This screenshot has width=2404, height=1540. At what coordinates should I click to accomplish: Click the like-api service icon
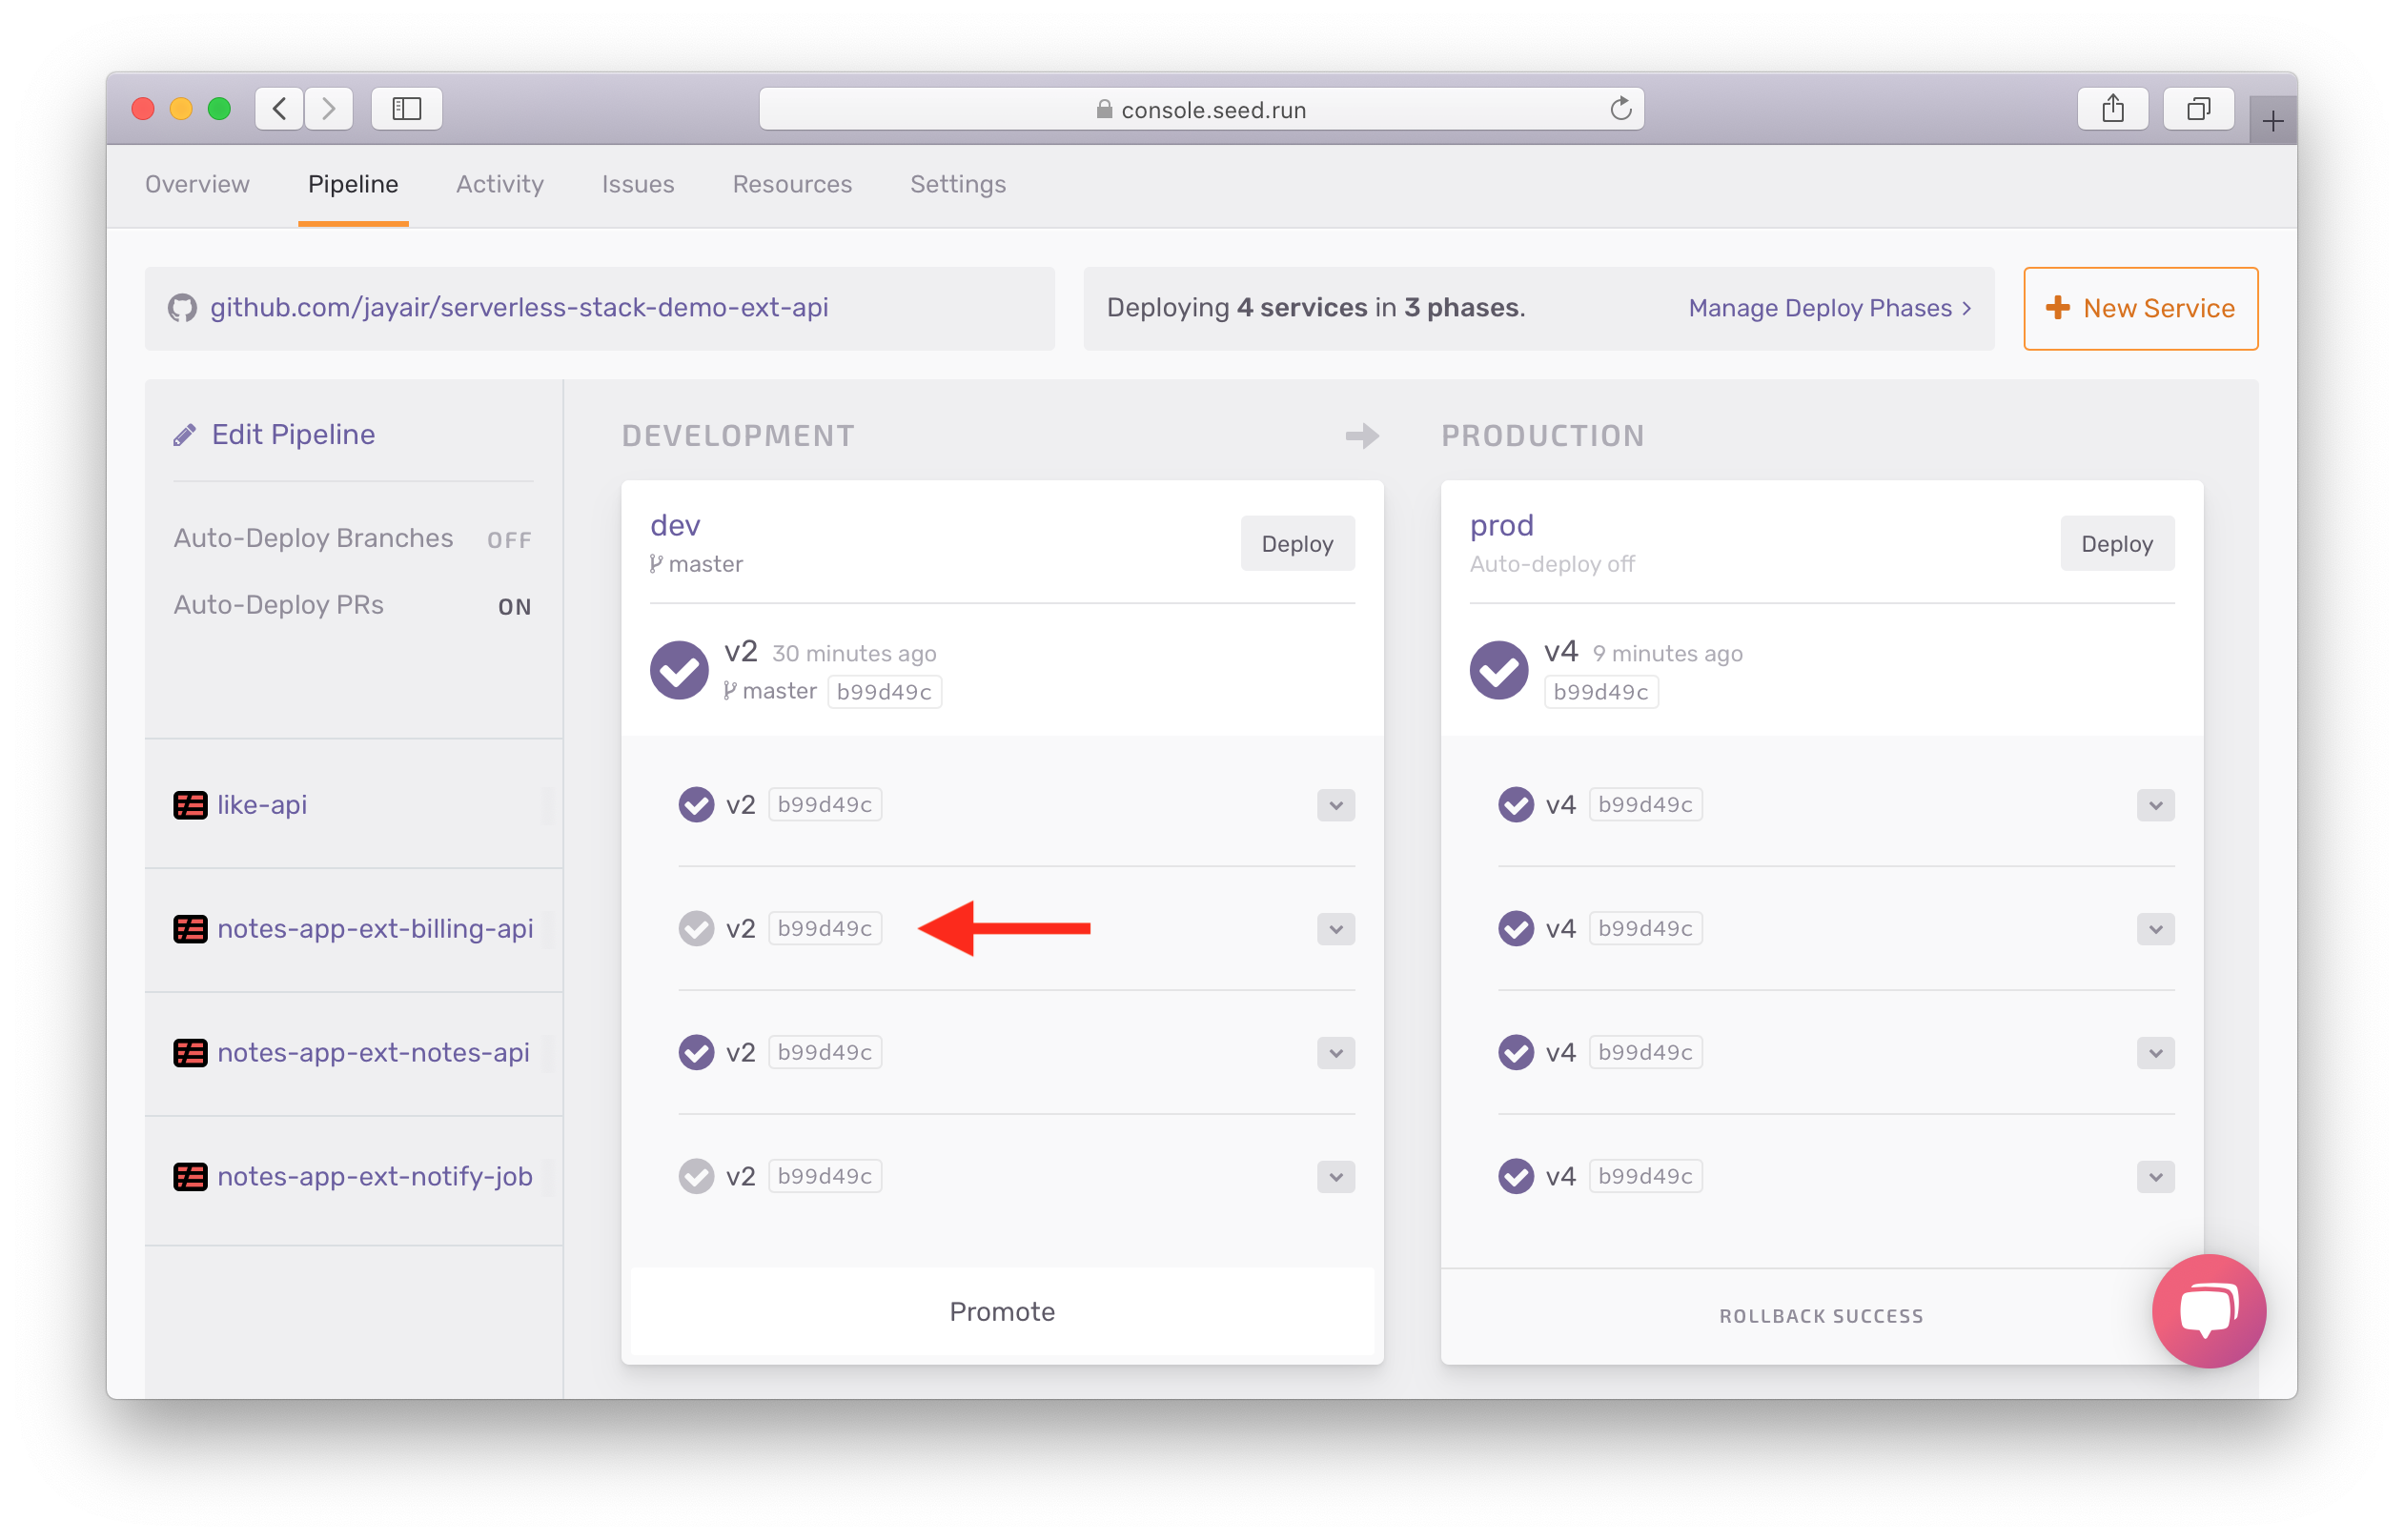tap(191, 804)
